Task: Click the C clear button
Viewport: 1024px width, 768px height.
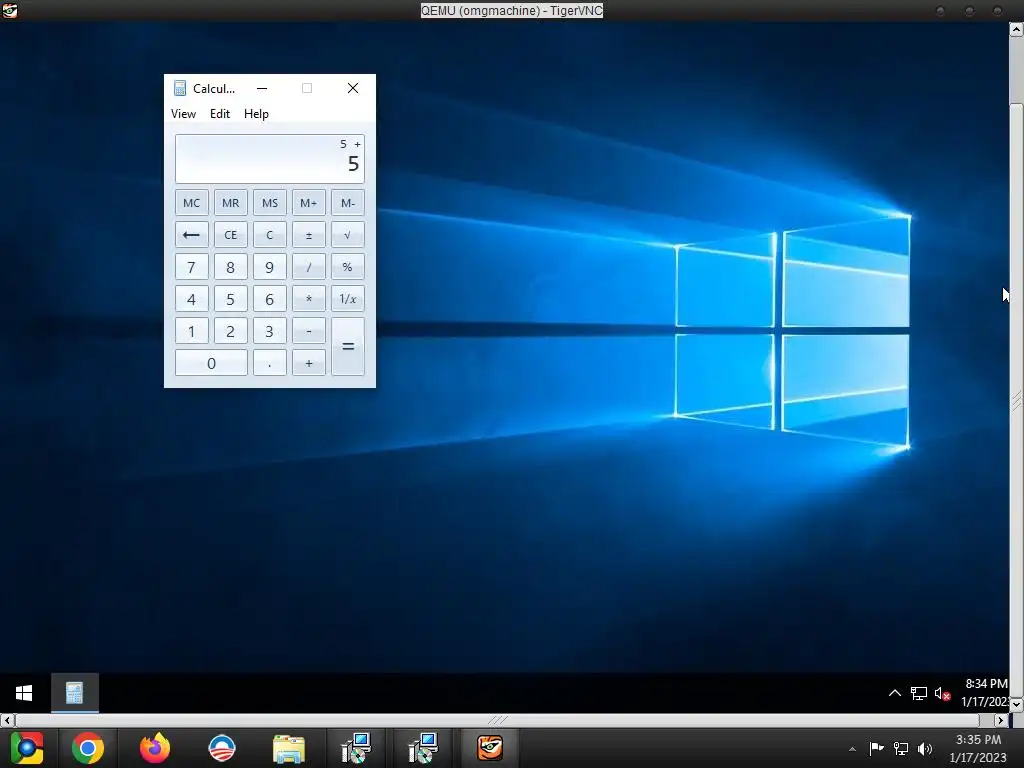Action: (270, 234)
